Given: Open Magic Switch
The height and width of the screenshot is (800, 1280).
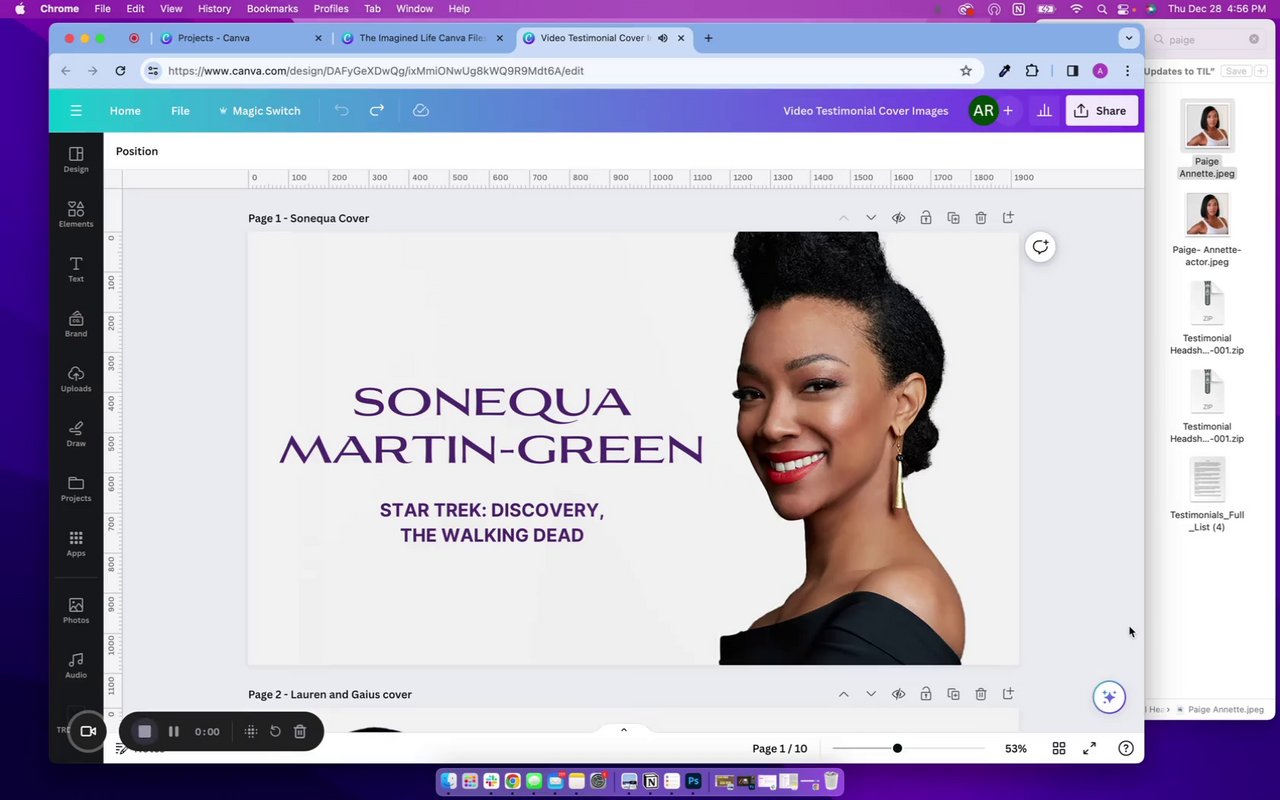Looking at the screenshot, I should pos(259,111).
